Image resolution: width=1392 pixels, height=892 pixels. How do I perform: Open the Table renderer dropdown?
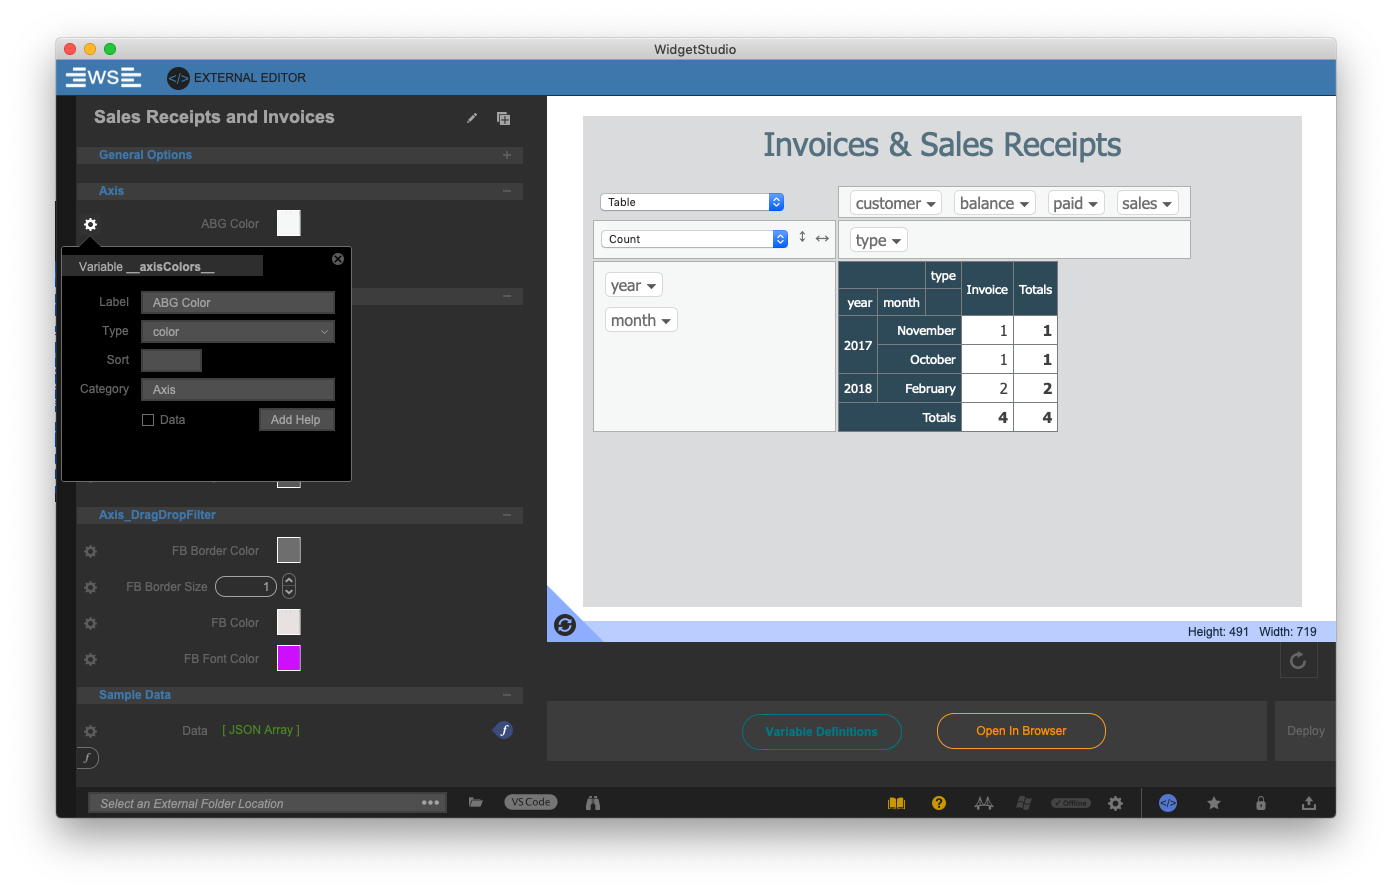[692, 202]
